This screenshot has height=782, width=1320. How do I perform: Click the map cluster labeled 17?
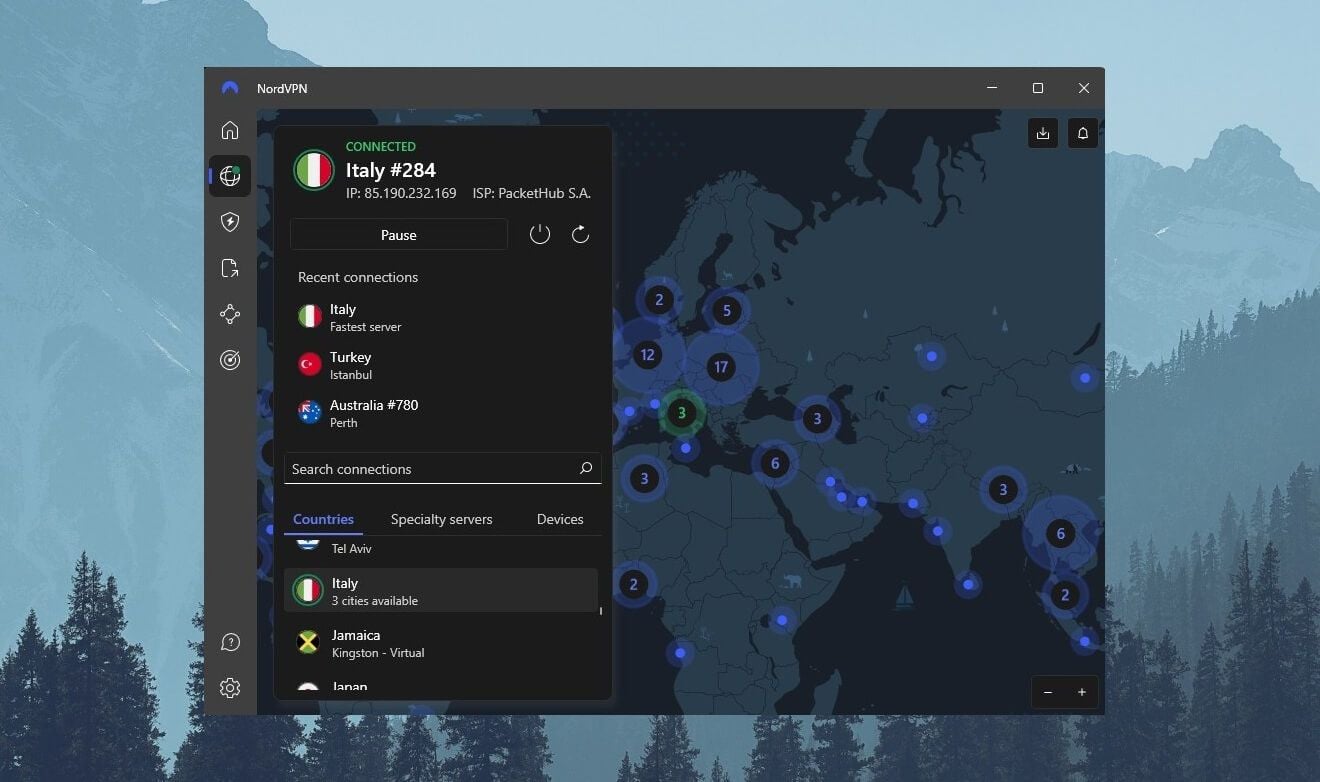[721, 367]
